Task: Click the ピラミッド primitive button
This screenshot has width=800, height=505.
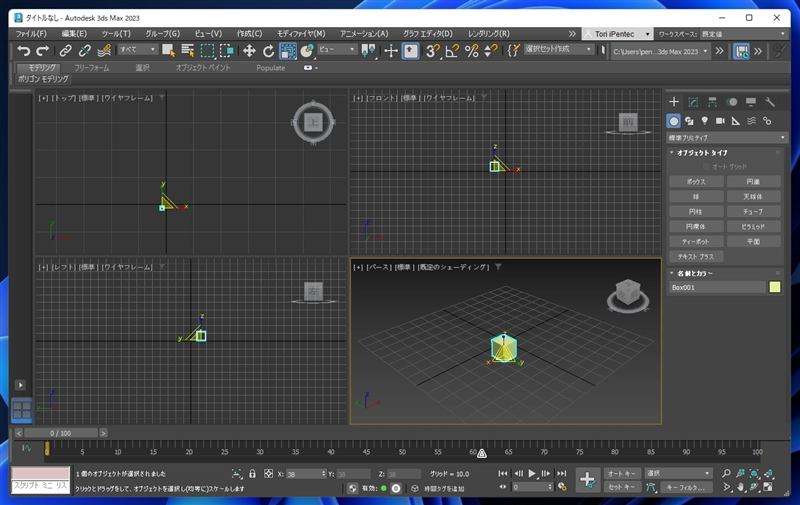Action: pos(754,226)
